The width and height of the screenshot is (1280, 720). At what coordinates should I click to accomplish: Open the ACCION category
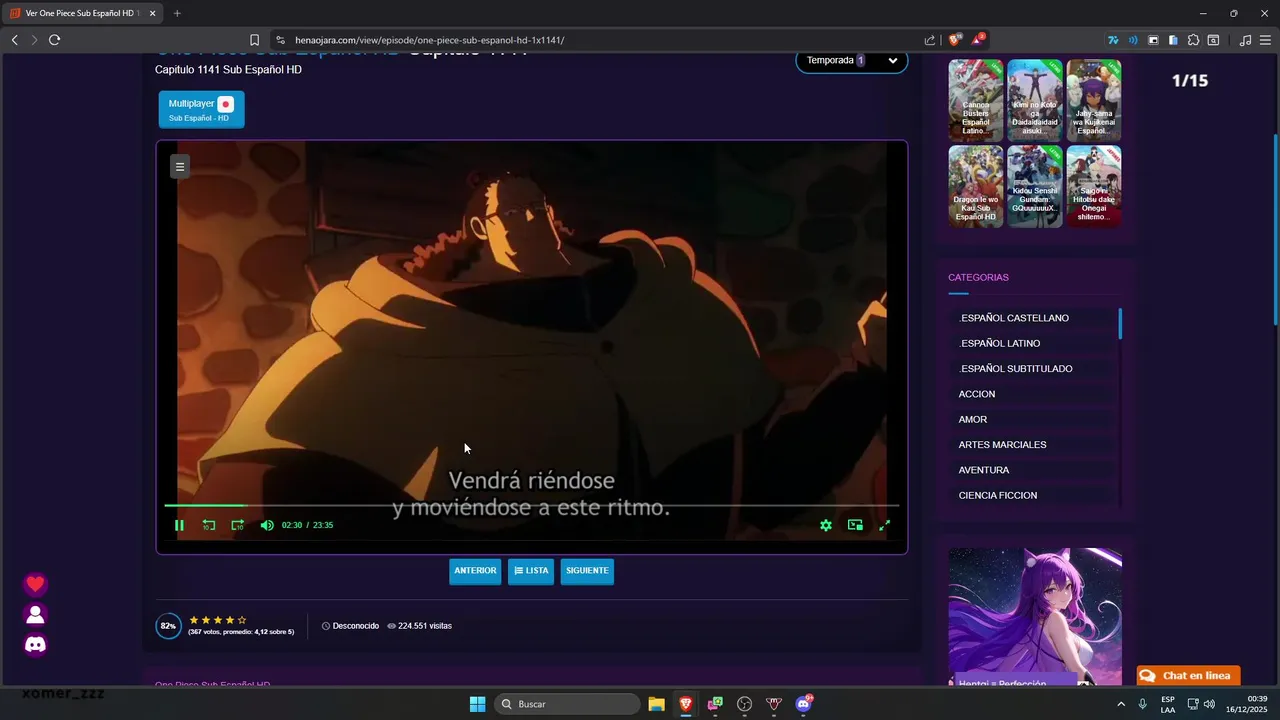point(977,394)
